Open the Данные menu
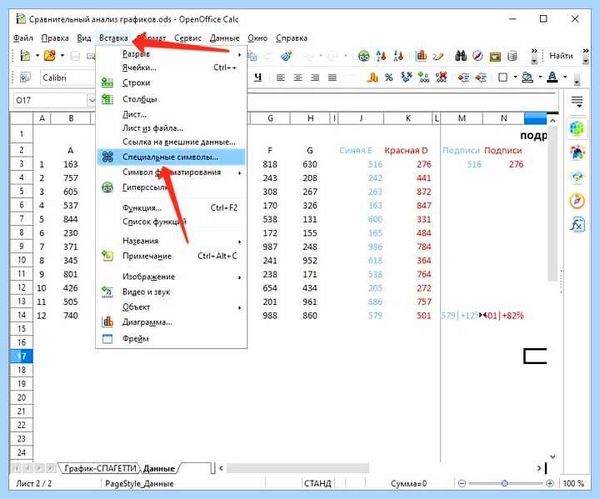Screen dimensions: 600x499 [225, 38]
